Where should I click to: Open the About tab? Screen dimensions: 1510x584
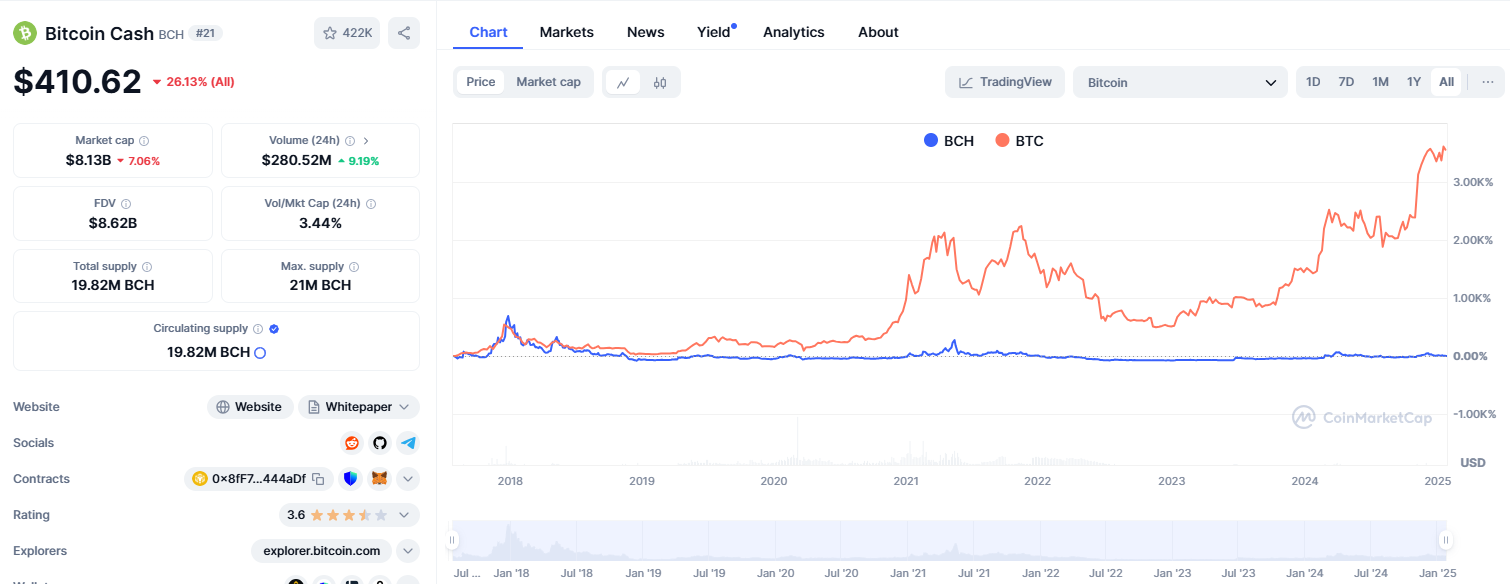pyautogui.click(x=878, y=32)
